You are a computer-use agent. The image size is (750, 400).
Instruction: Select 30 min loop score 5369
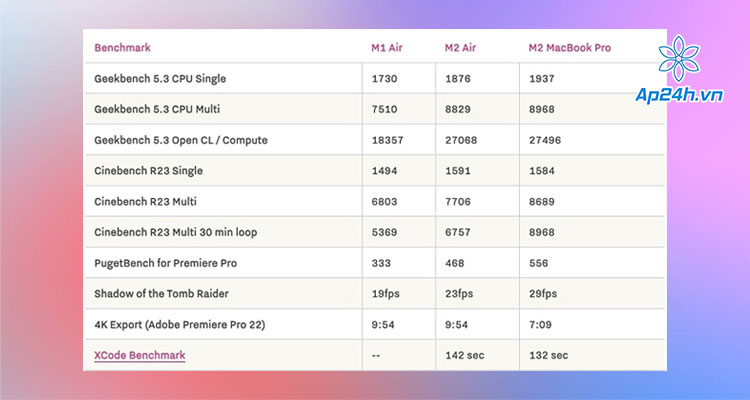385,232
